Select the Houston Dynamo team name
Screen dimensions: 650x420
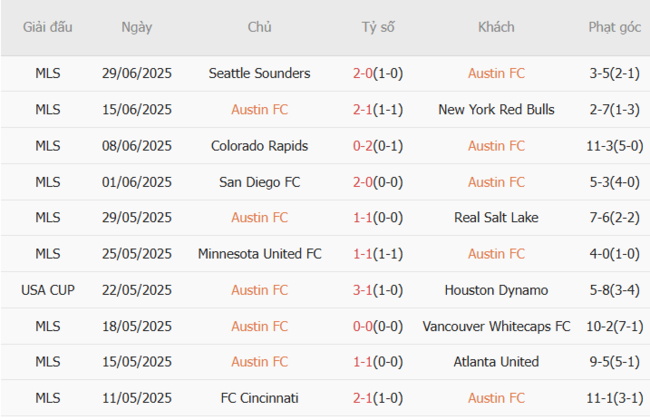(x=496, y=290)
